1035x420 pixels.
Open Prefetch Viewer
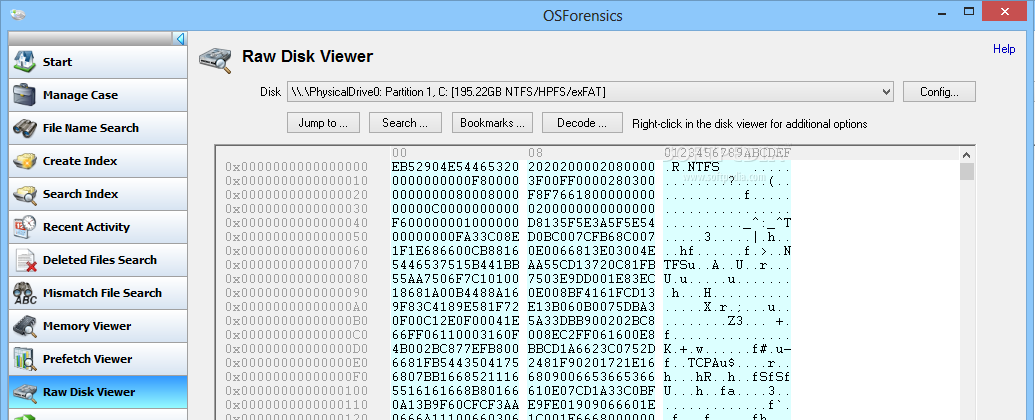click(98, 359)
